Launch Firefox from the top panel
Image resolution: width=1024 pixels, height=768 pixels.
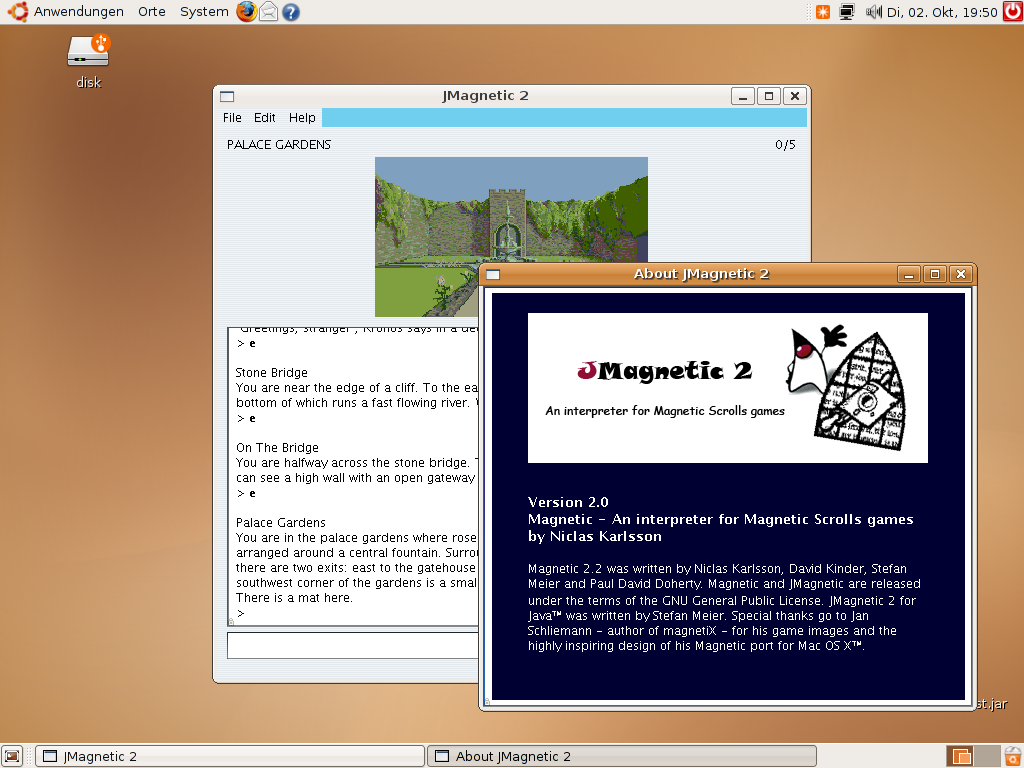click(246, 12)
